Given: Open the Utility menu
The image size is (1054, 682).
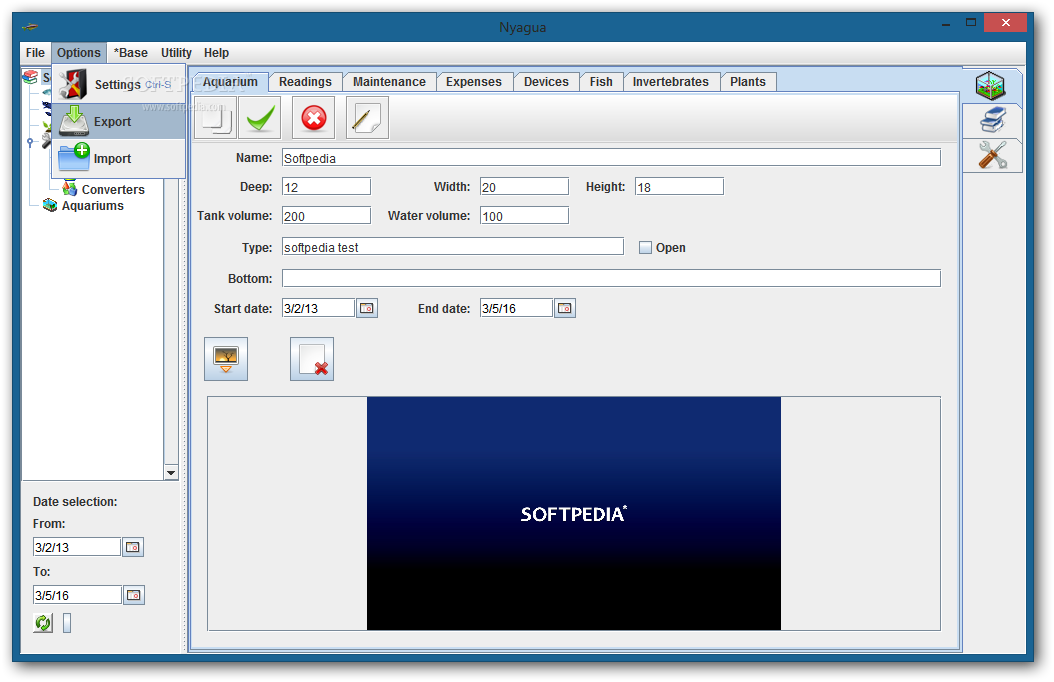Looking at the screenshot, I should (176, 52).
